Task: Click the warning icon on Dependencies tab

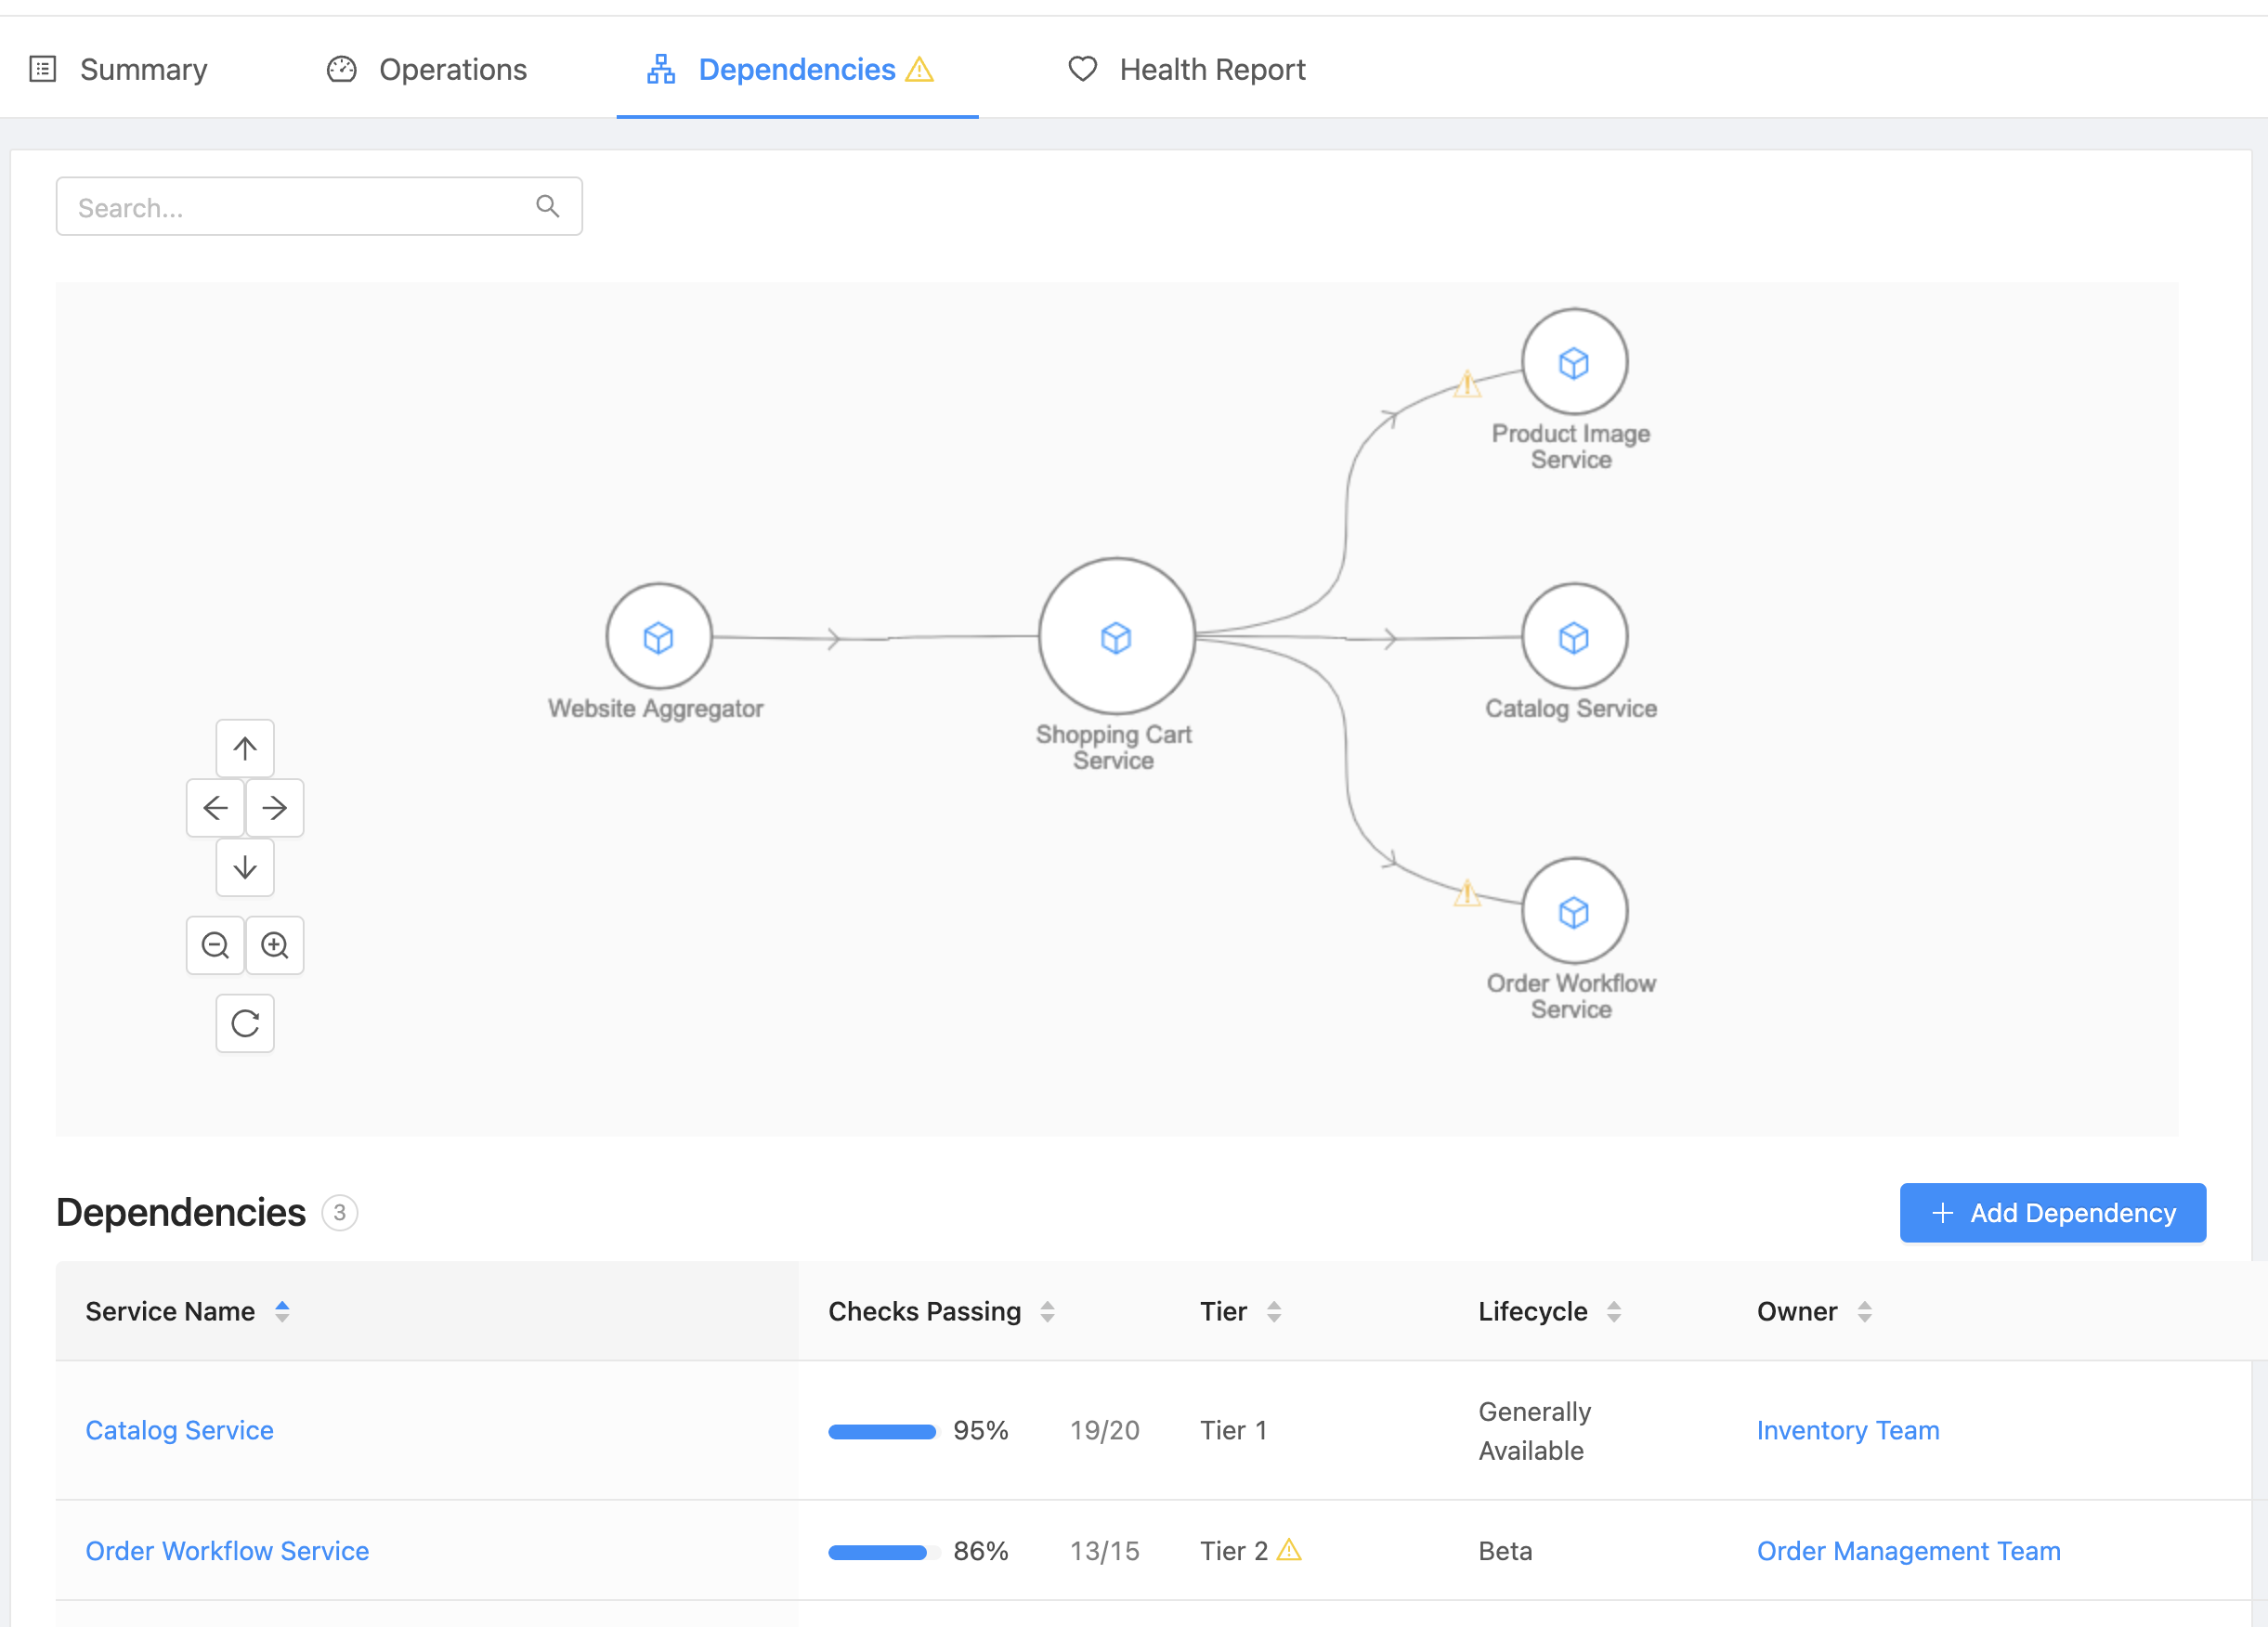Action: coord(919,69)
